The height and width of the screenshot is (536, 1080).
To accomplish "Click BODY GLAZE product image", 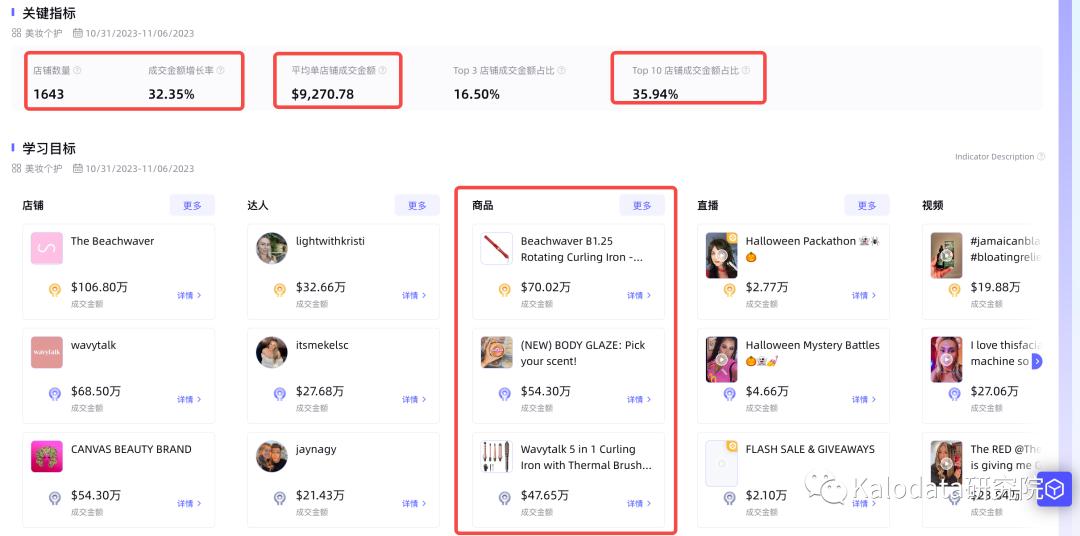I will (497, 352).
